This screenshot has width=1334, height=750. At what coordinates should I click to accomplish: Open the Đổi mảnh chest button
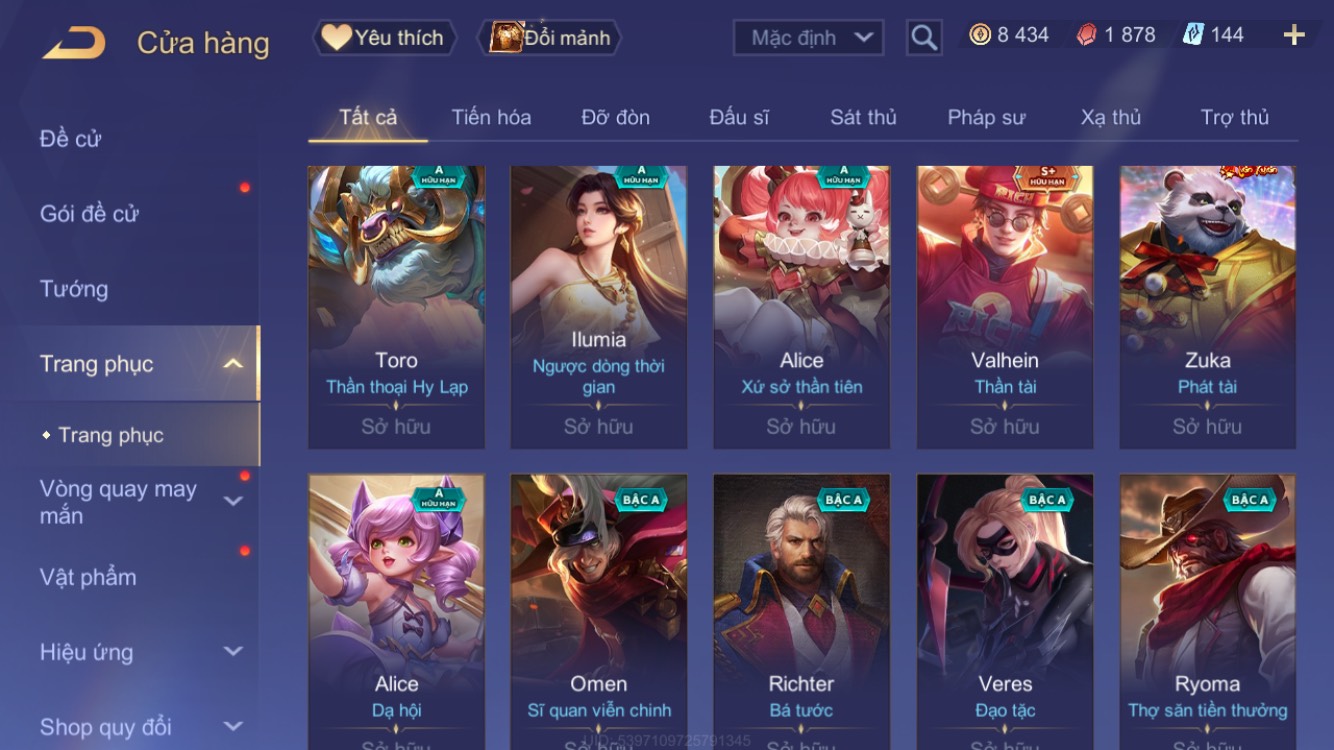click(553, 38)
